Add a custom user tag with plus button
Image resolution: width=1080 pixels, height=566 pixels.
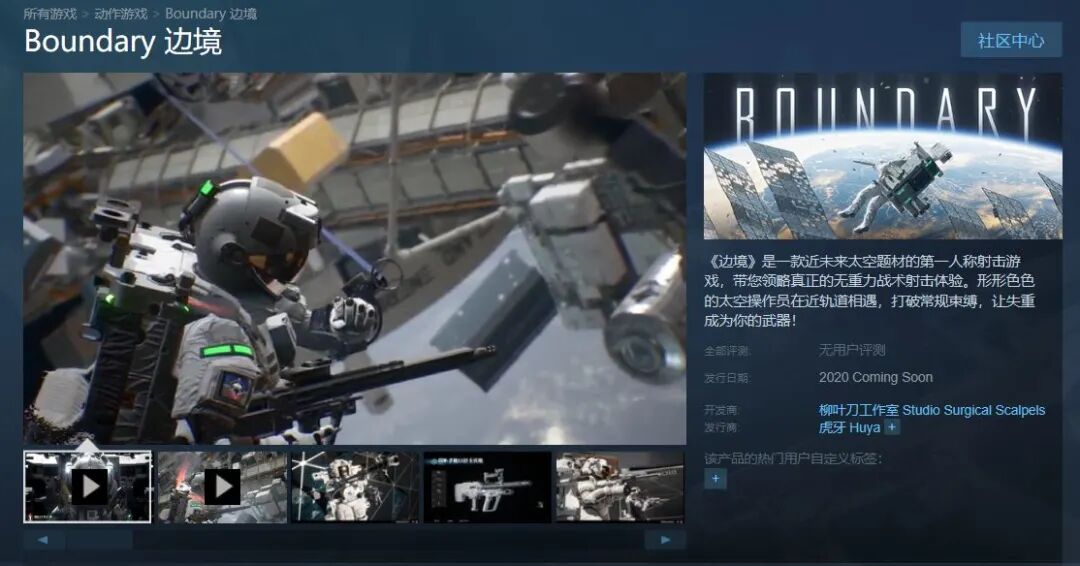(716, 479)
